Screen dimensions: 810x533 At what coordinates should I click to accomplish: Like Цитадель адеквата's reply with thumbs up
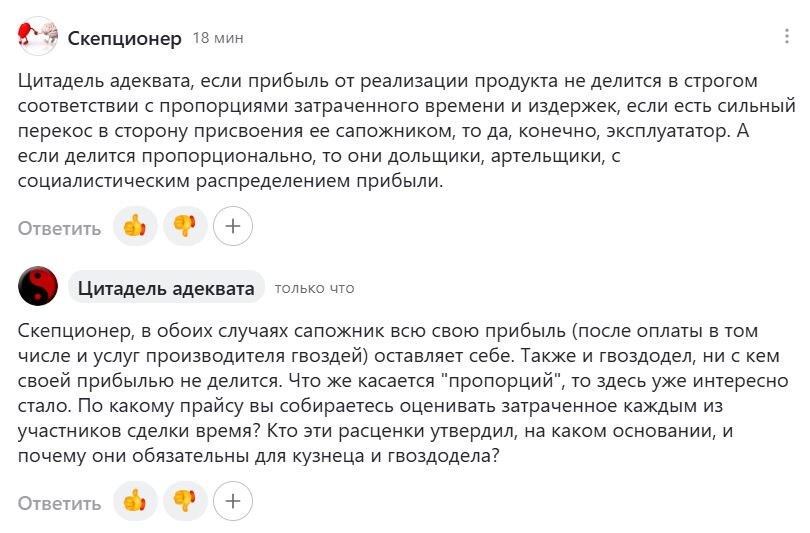[x=135, y=501]
